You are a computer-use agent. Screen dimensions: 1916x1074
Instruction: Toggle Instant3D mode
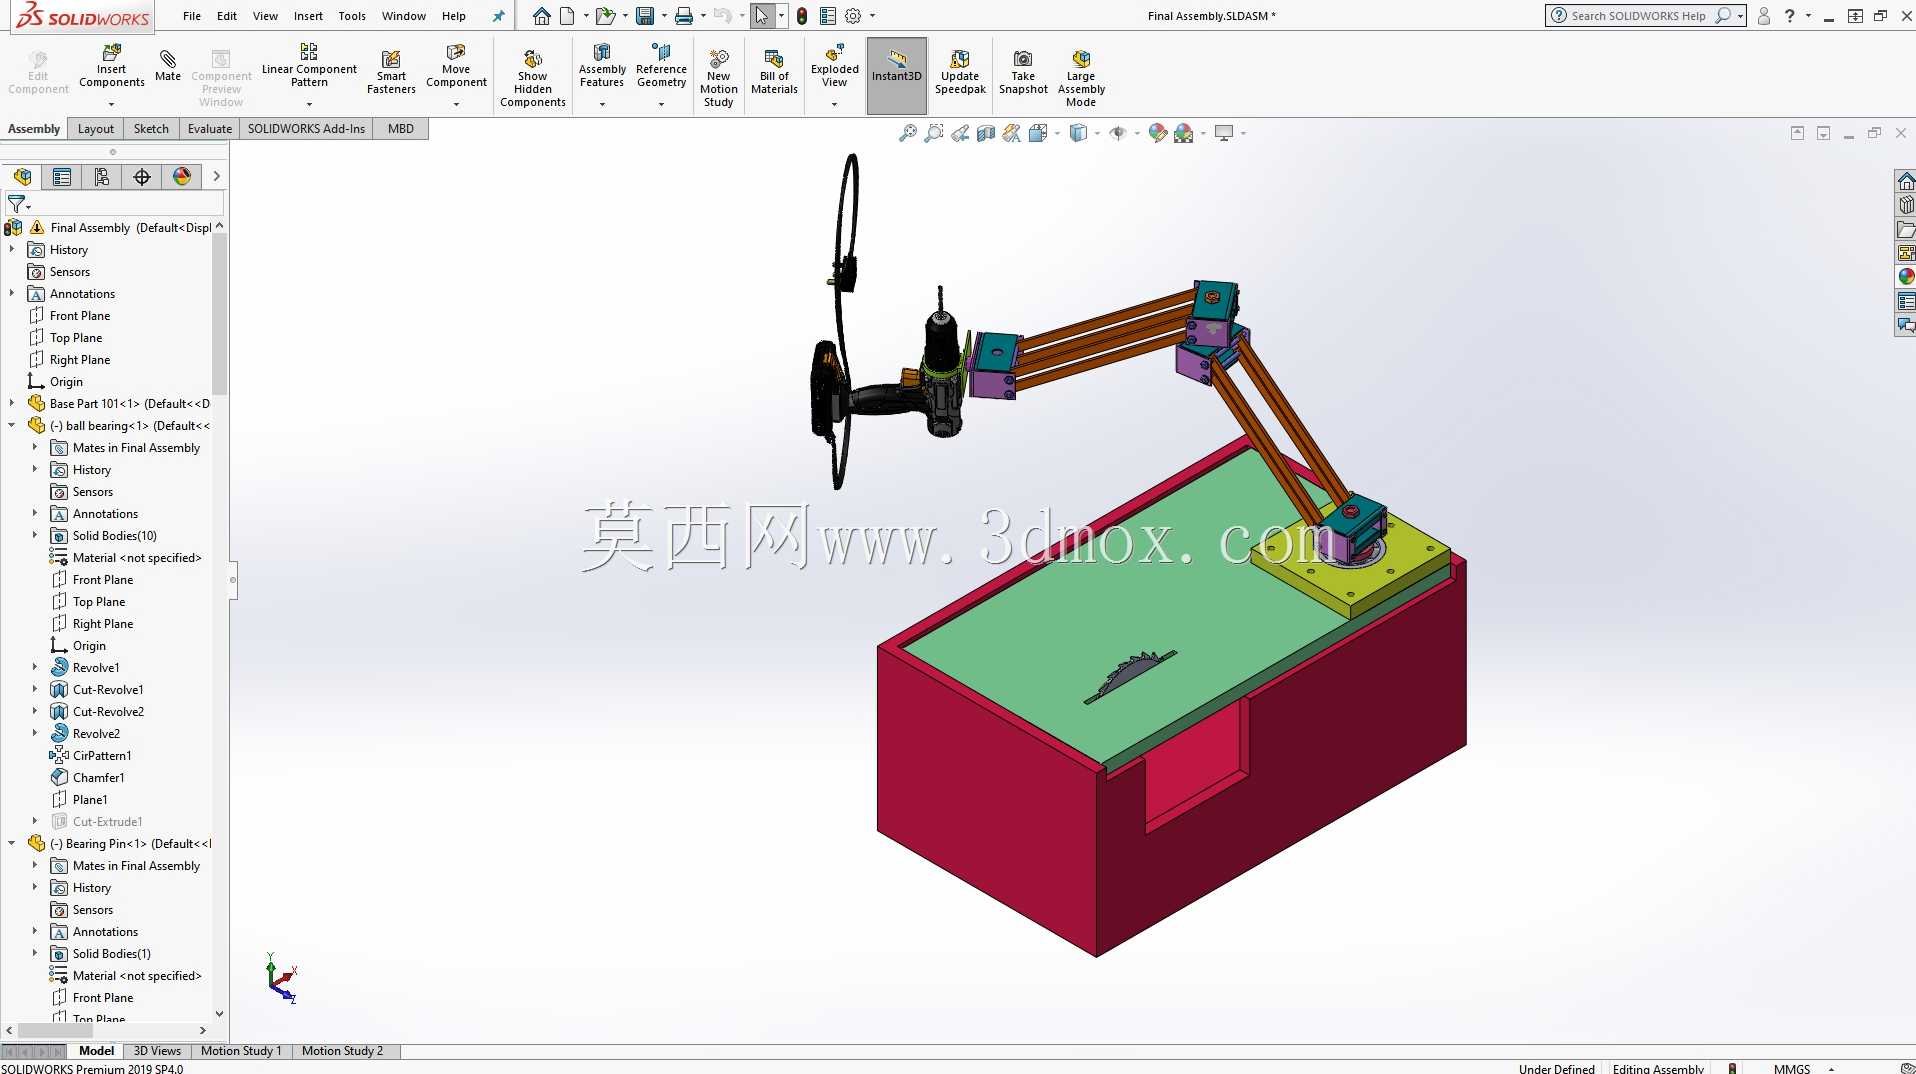pos(896,76)
